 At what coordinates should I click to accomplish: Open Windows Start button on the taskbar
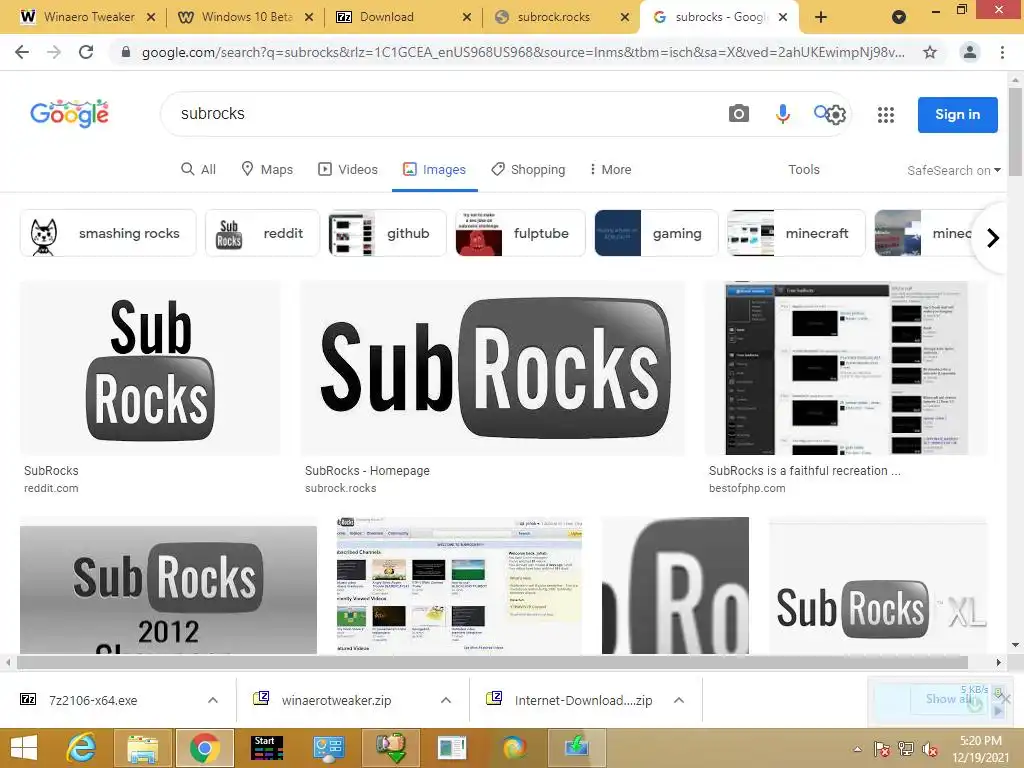(x=24, y=748)
